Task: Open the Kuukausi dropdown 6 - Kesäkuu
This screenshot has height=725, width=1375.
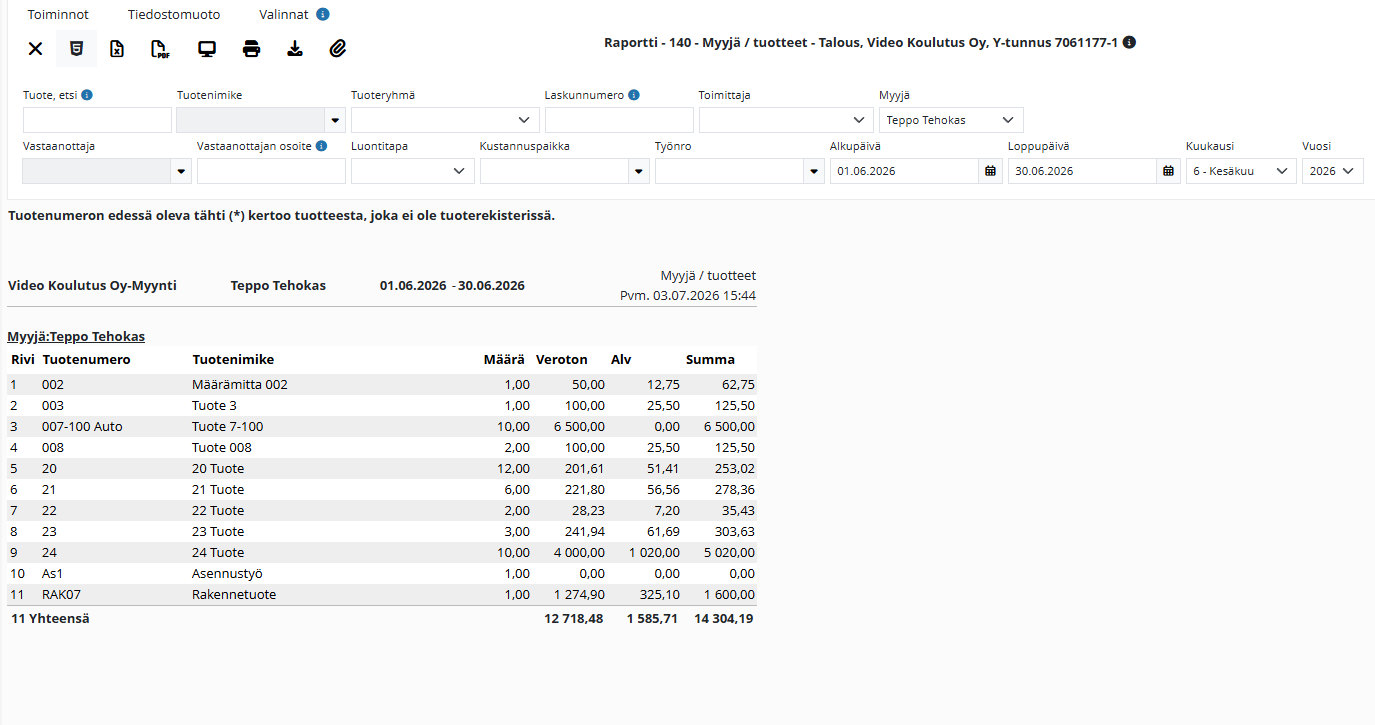Action: 1241,171
